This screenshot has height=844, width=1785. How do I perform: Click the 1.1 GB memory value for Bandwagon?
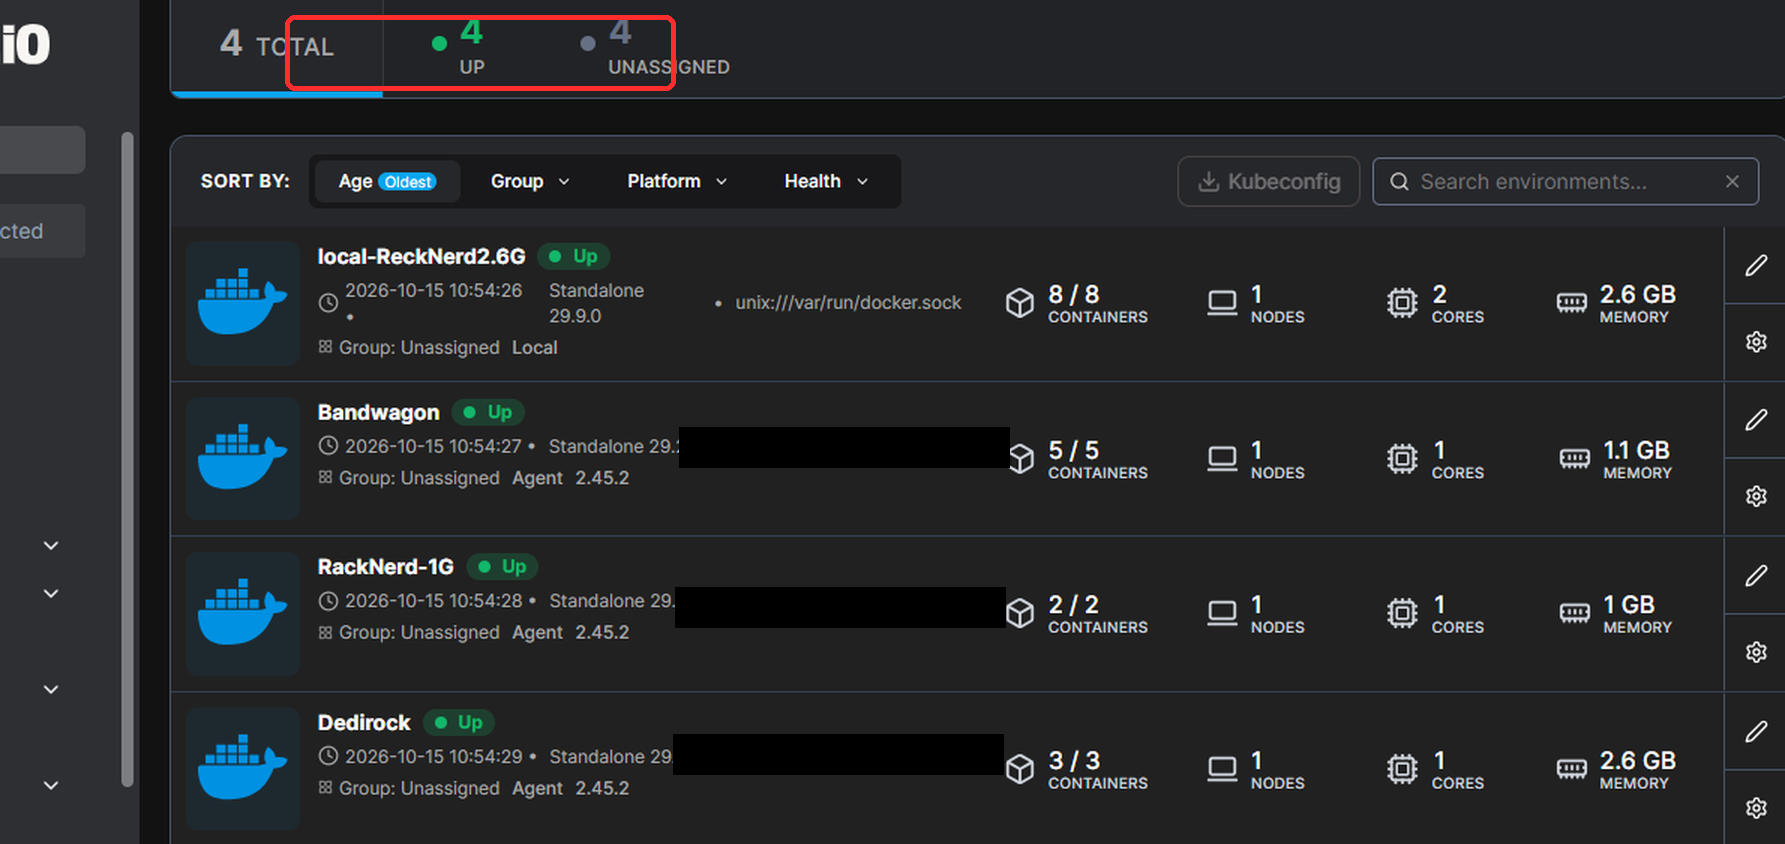pos(1636,450)
